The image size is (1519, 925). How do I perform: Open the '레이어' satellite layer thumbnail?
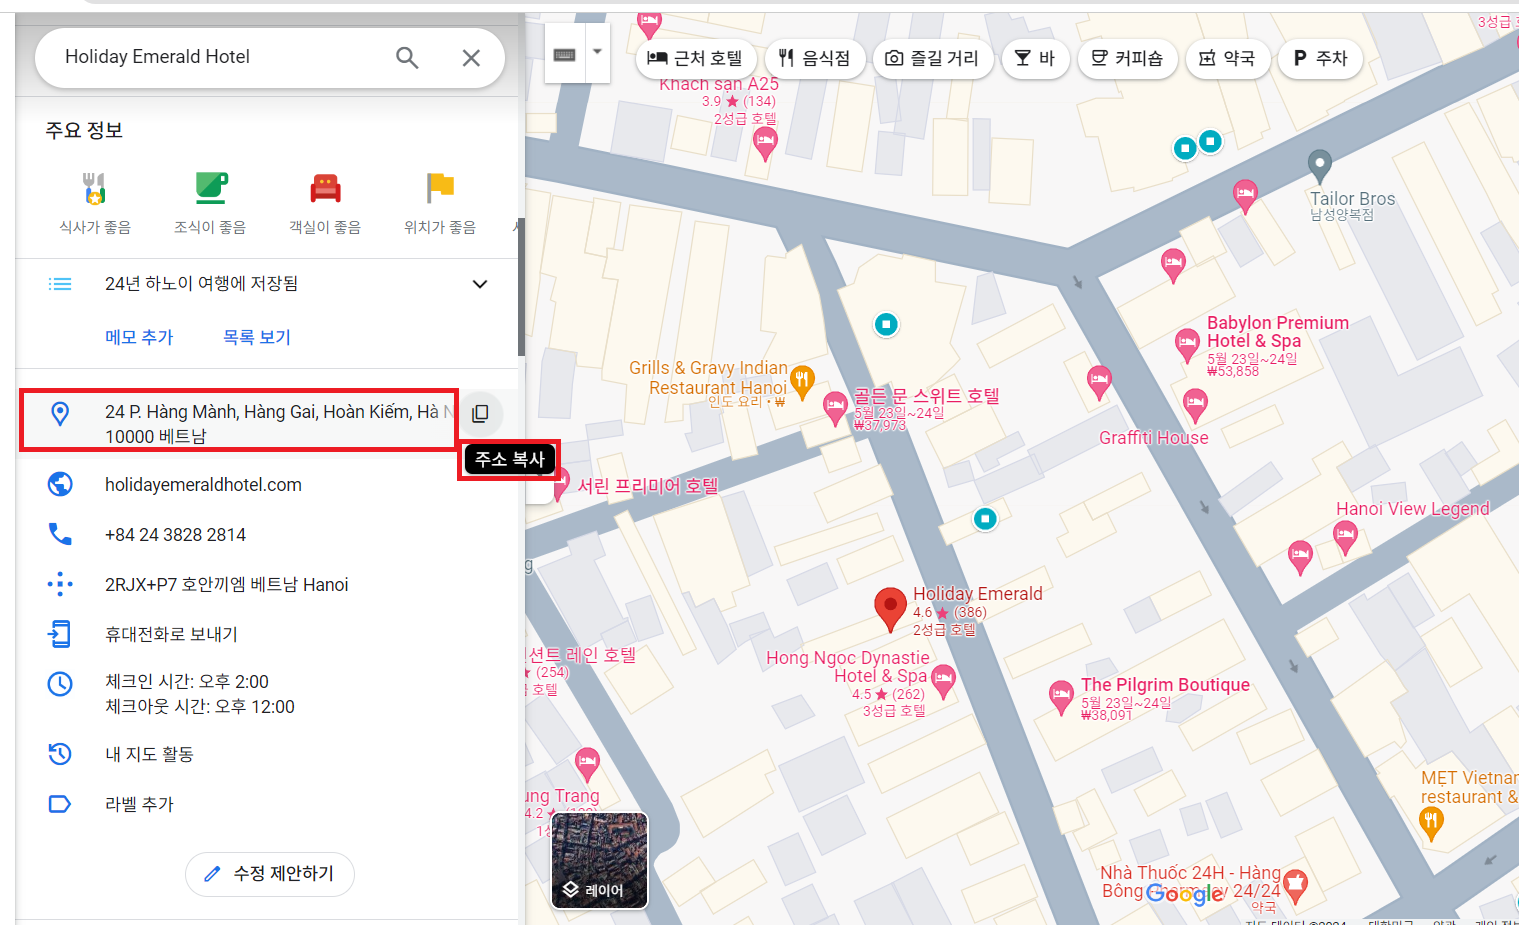pos(600,860)
